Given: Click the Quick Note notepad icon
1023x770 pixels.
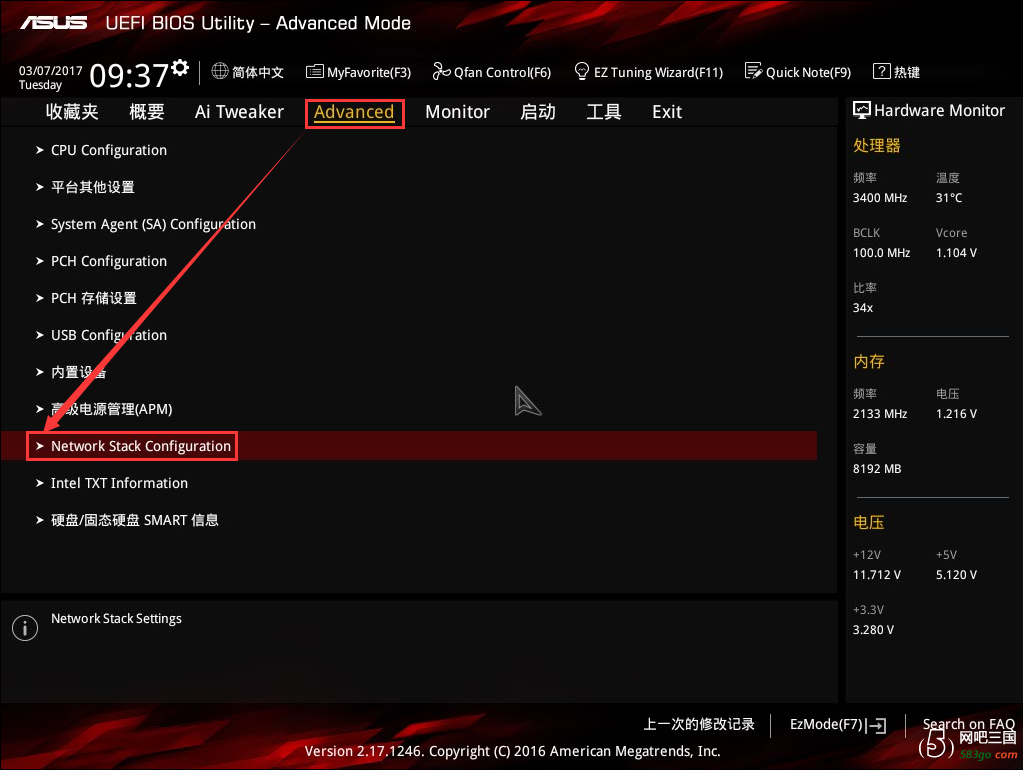Looking at the screenshot, I should coord(753,71).
